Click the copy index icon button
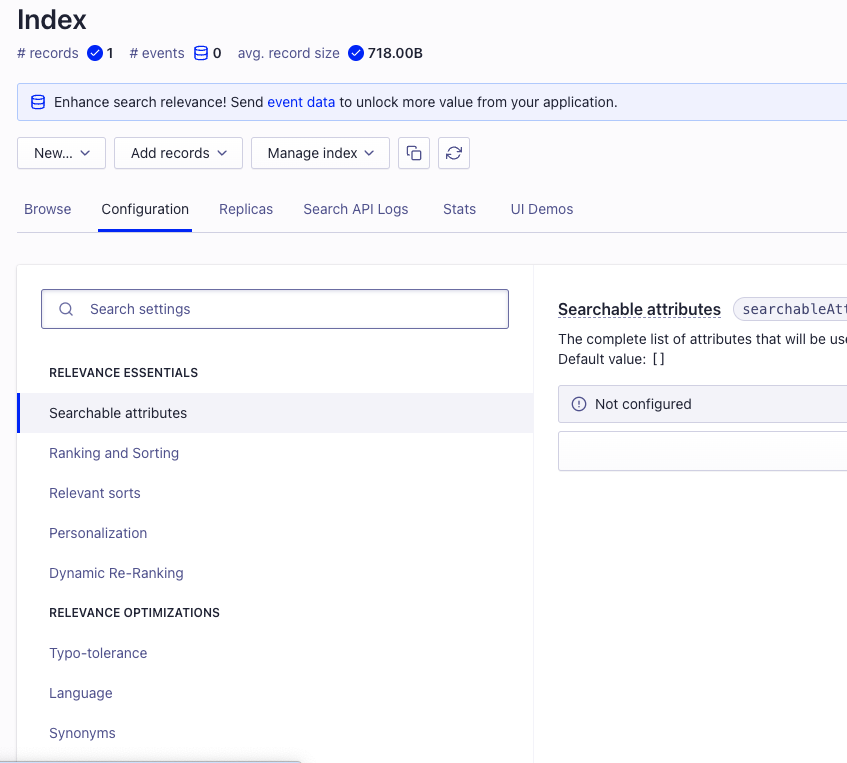This screenshot has width=847, height=763. [x=414, y=153]
